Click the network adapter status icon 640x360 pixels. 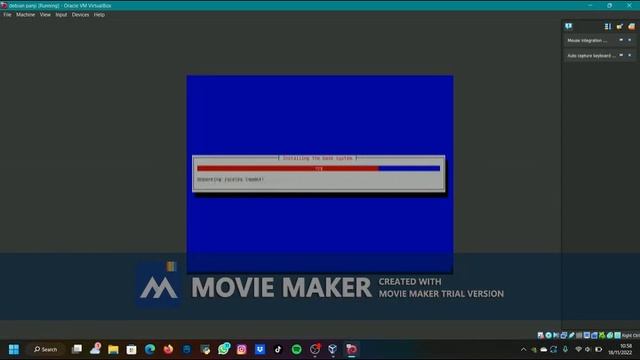point(564,336)
